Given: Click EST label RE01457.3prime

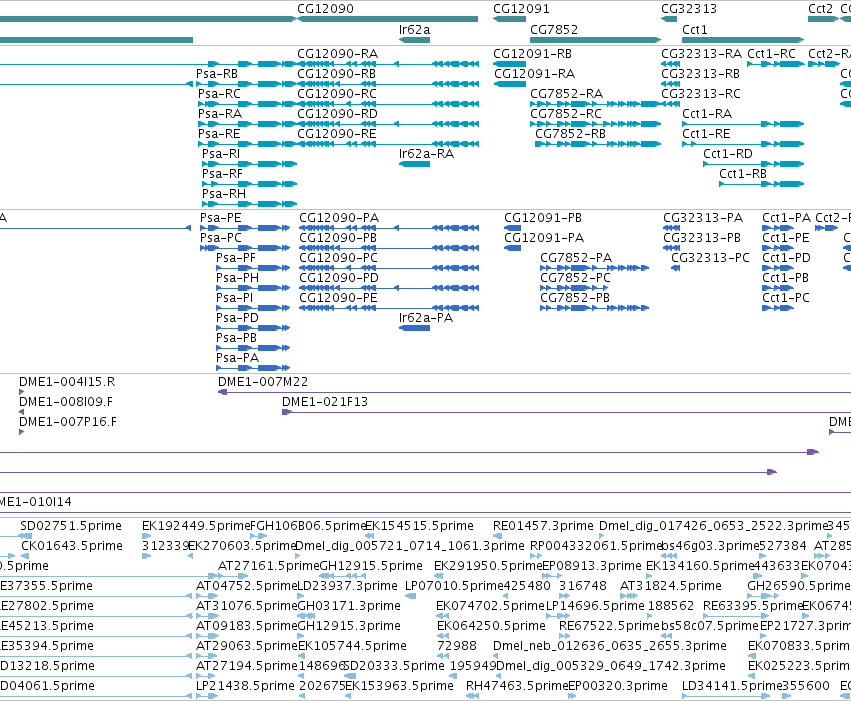Looking at the screenshot, I should tap(543, 526).
